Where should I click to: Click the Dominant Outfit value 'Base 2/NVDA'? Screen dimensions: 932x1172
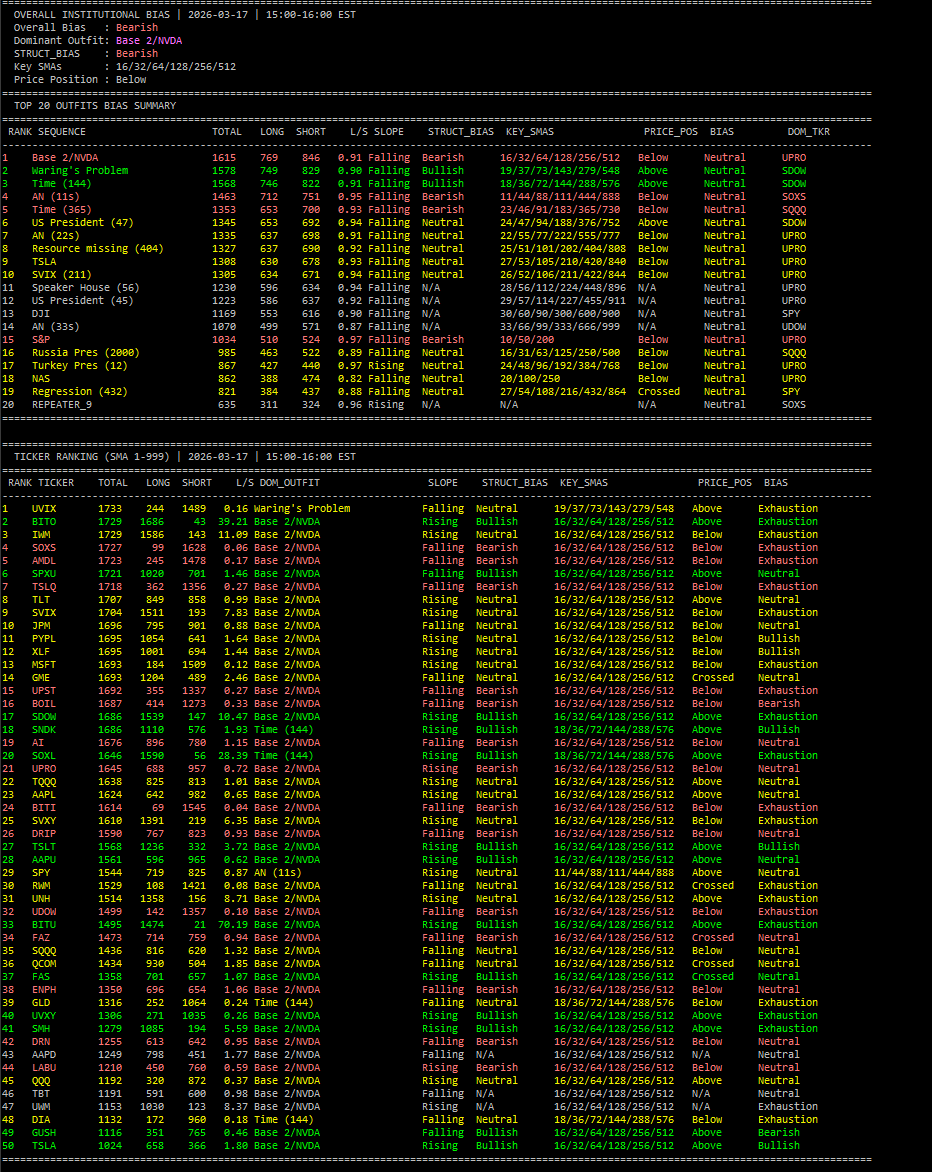point(149,40)
